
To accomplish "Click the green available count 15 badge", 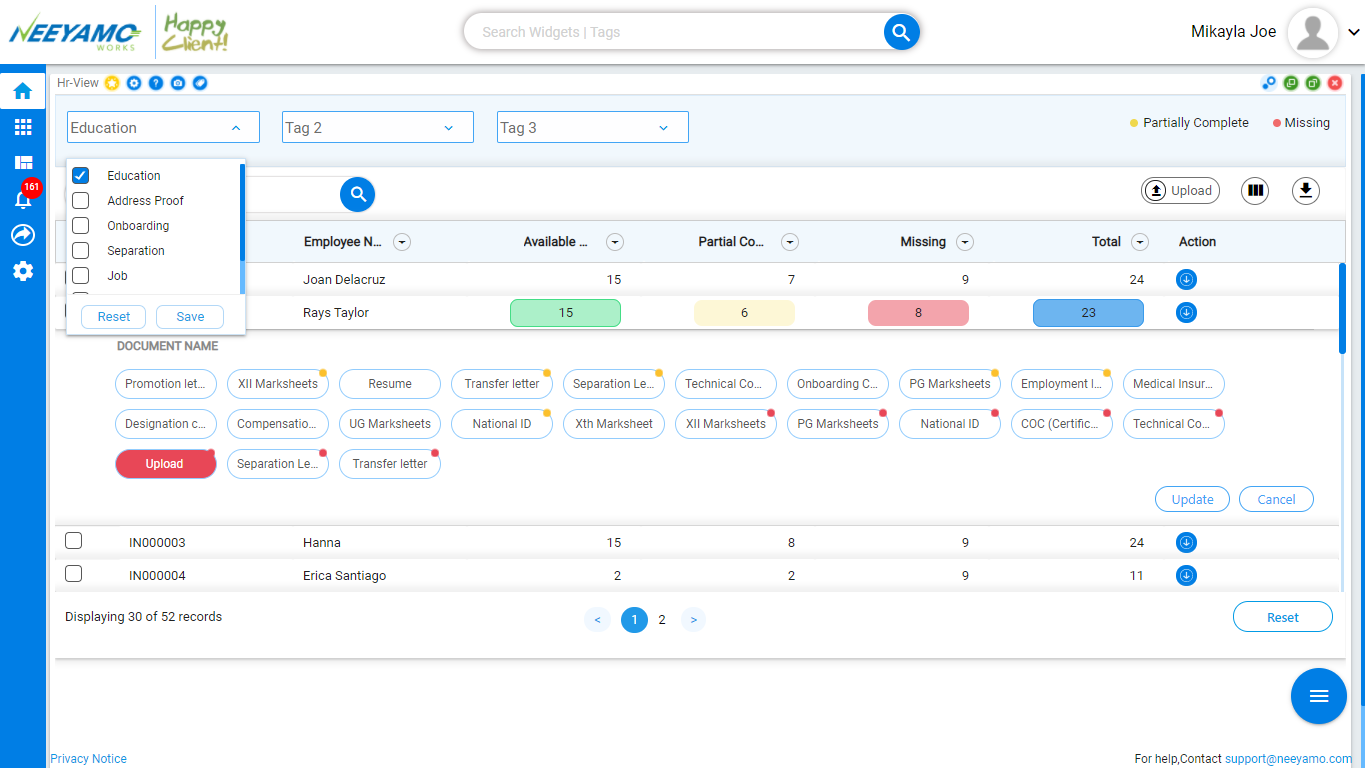I will click(565, 313).
